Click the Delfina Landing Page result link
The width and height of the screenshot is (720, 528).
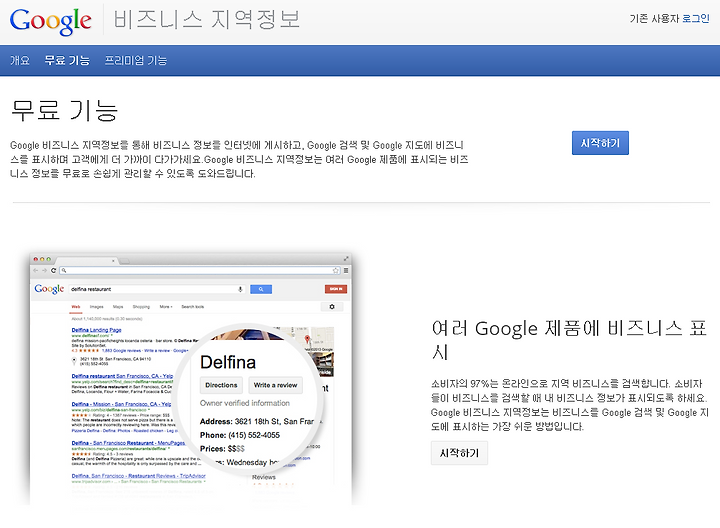(96, 330)
